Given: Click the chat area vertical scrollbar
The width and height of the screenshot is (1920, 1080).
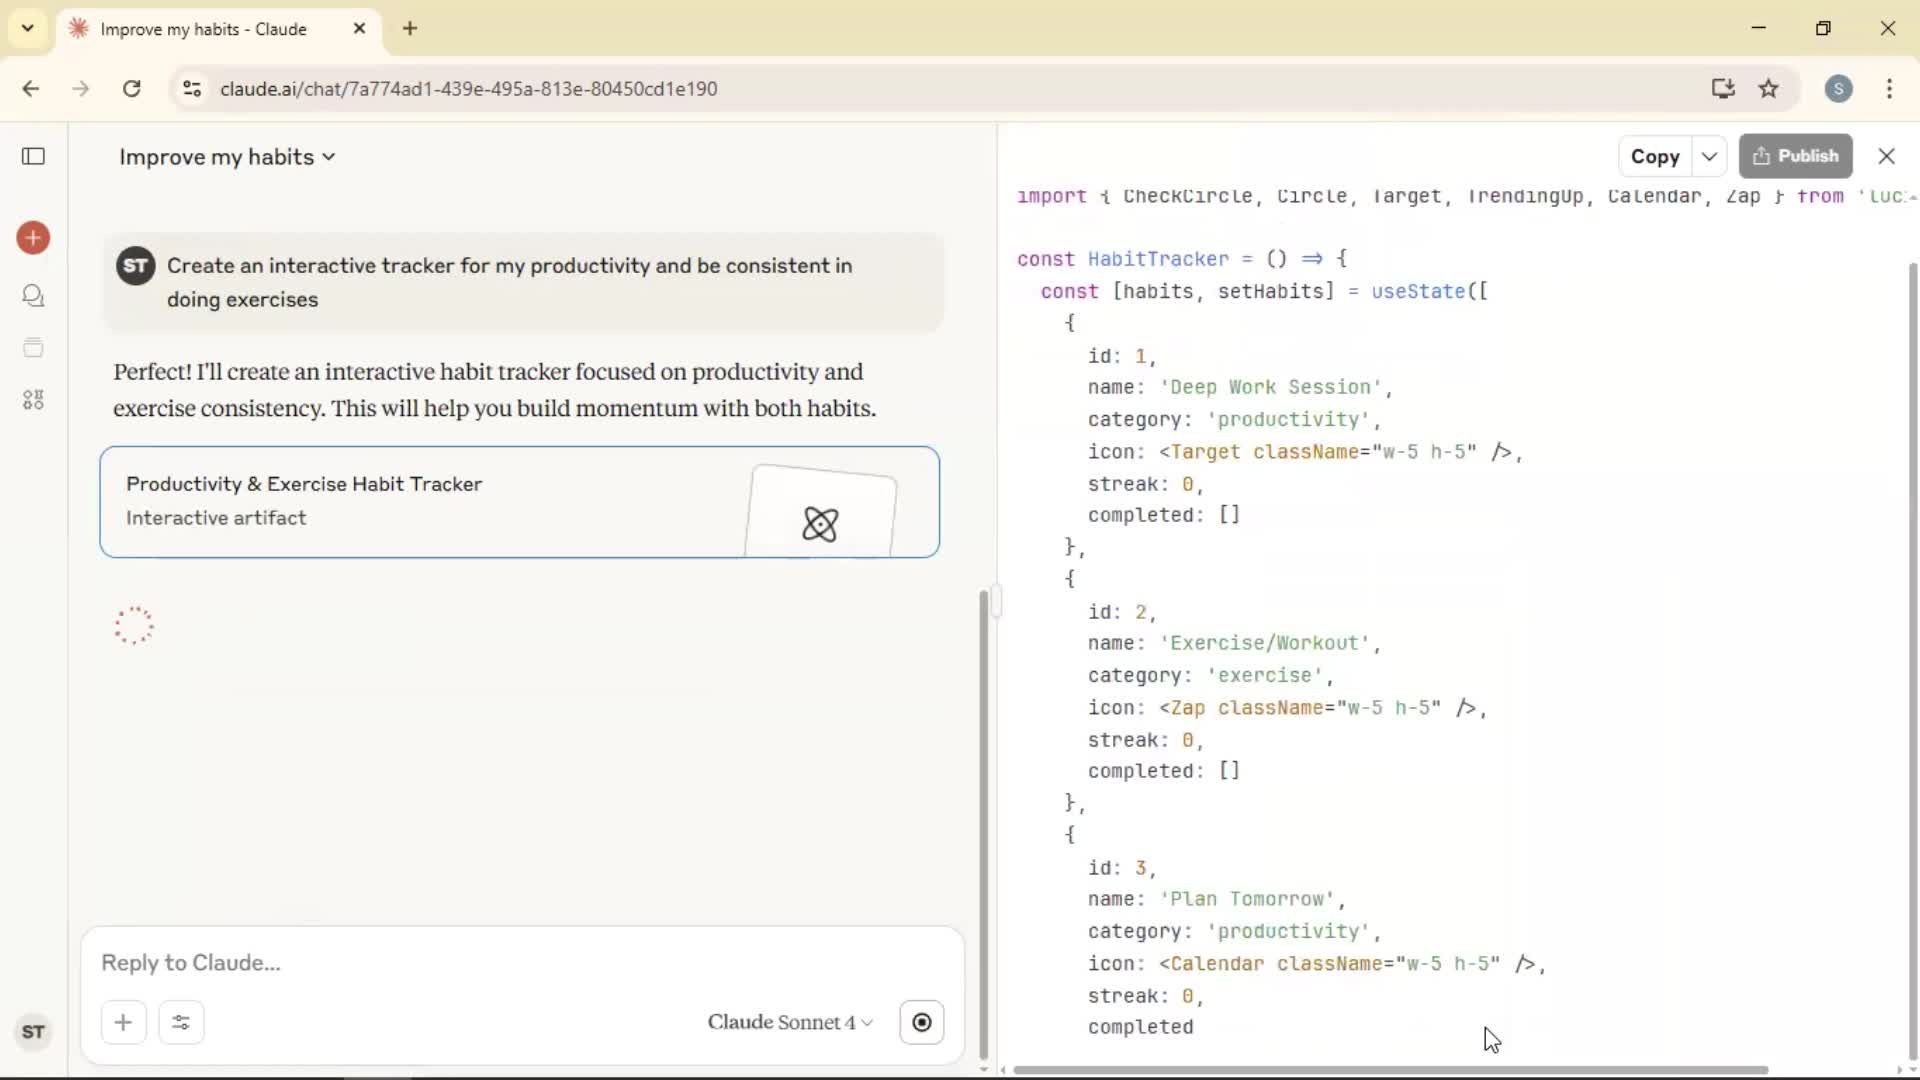Looking at the screenshot, I should click(983, 825).
